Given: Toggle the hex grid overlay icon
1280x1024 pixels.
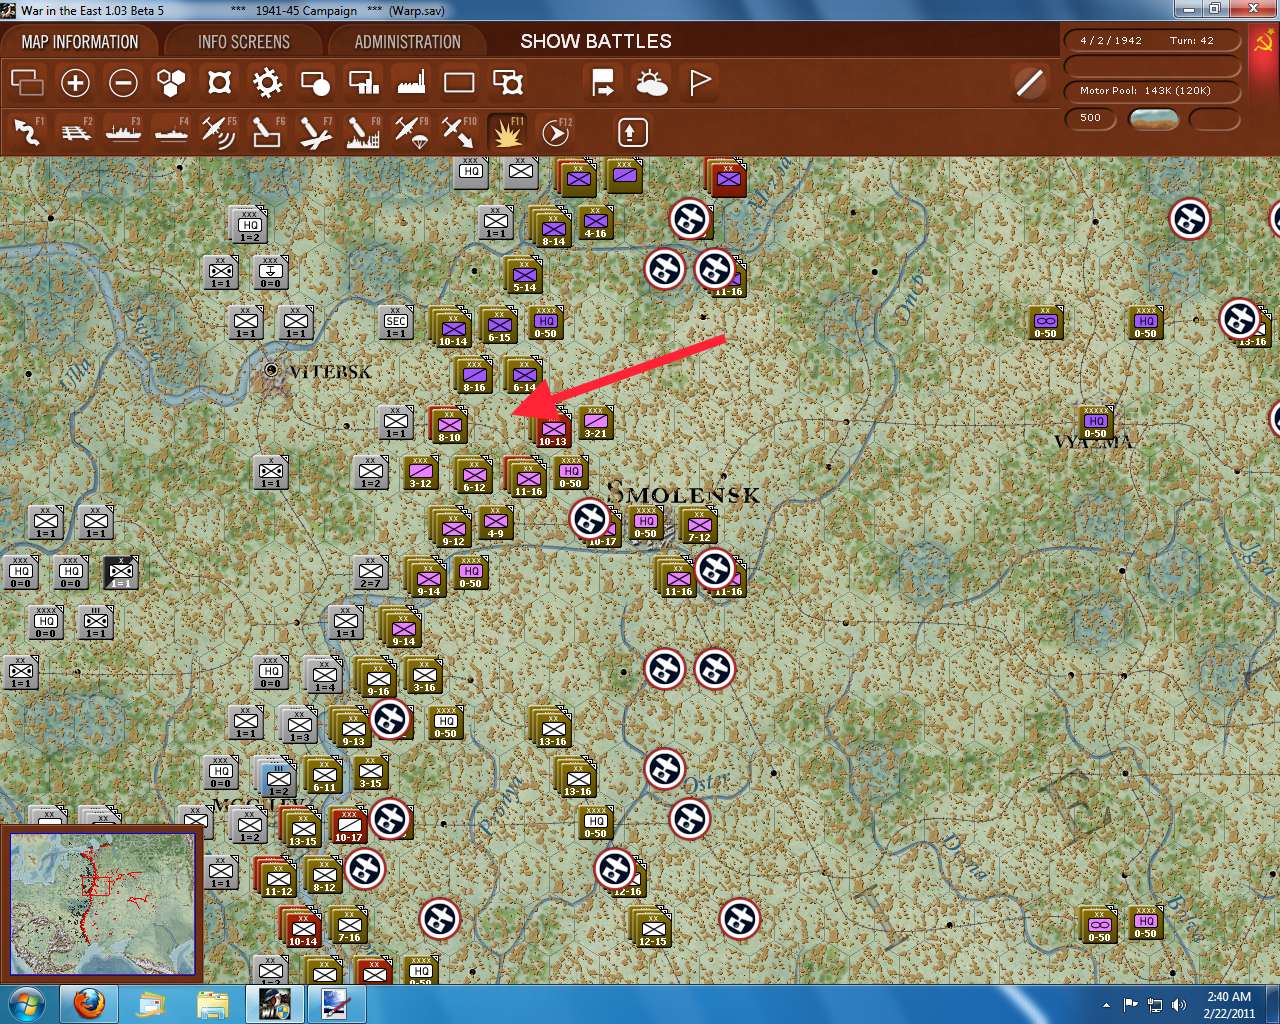Looking at the screenshot, I should [x=171, y=82].
